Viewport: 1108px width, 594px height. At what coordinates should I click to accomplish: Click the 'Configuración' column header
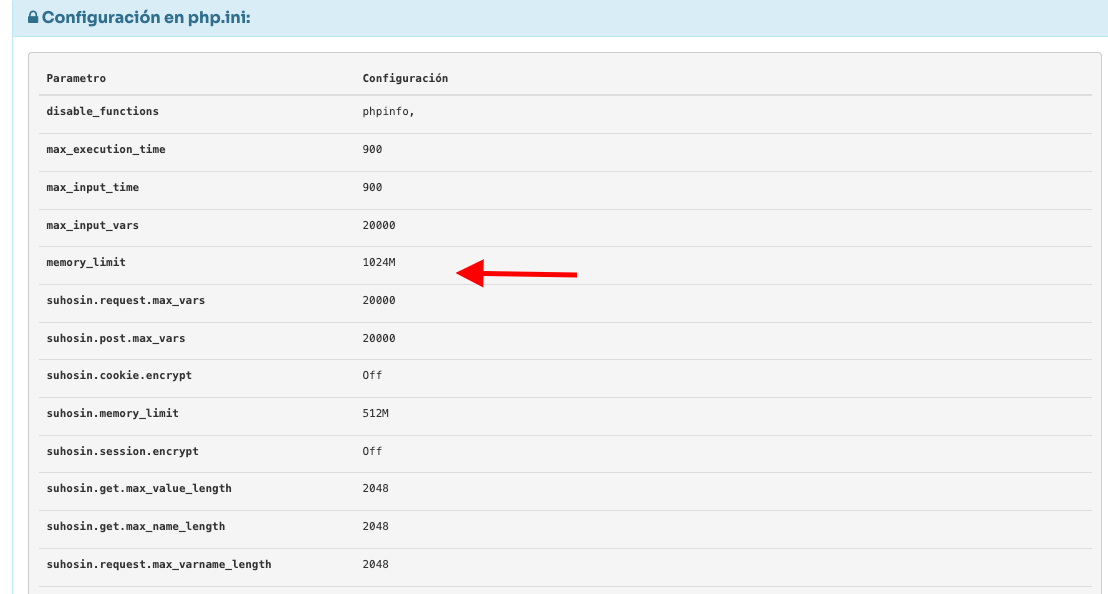coord(405,78)
